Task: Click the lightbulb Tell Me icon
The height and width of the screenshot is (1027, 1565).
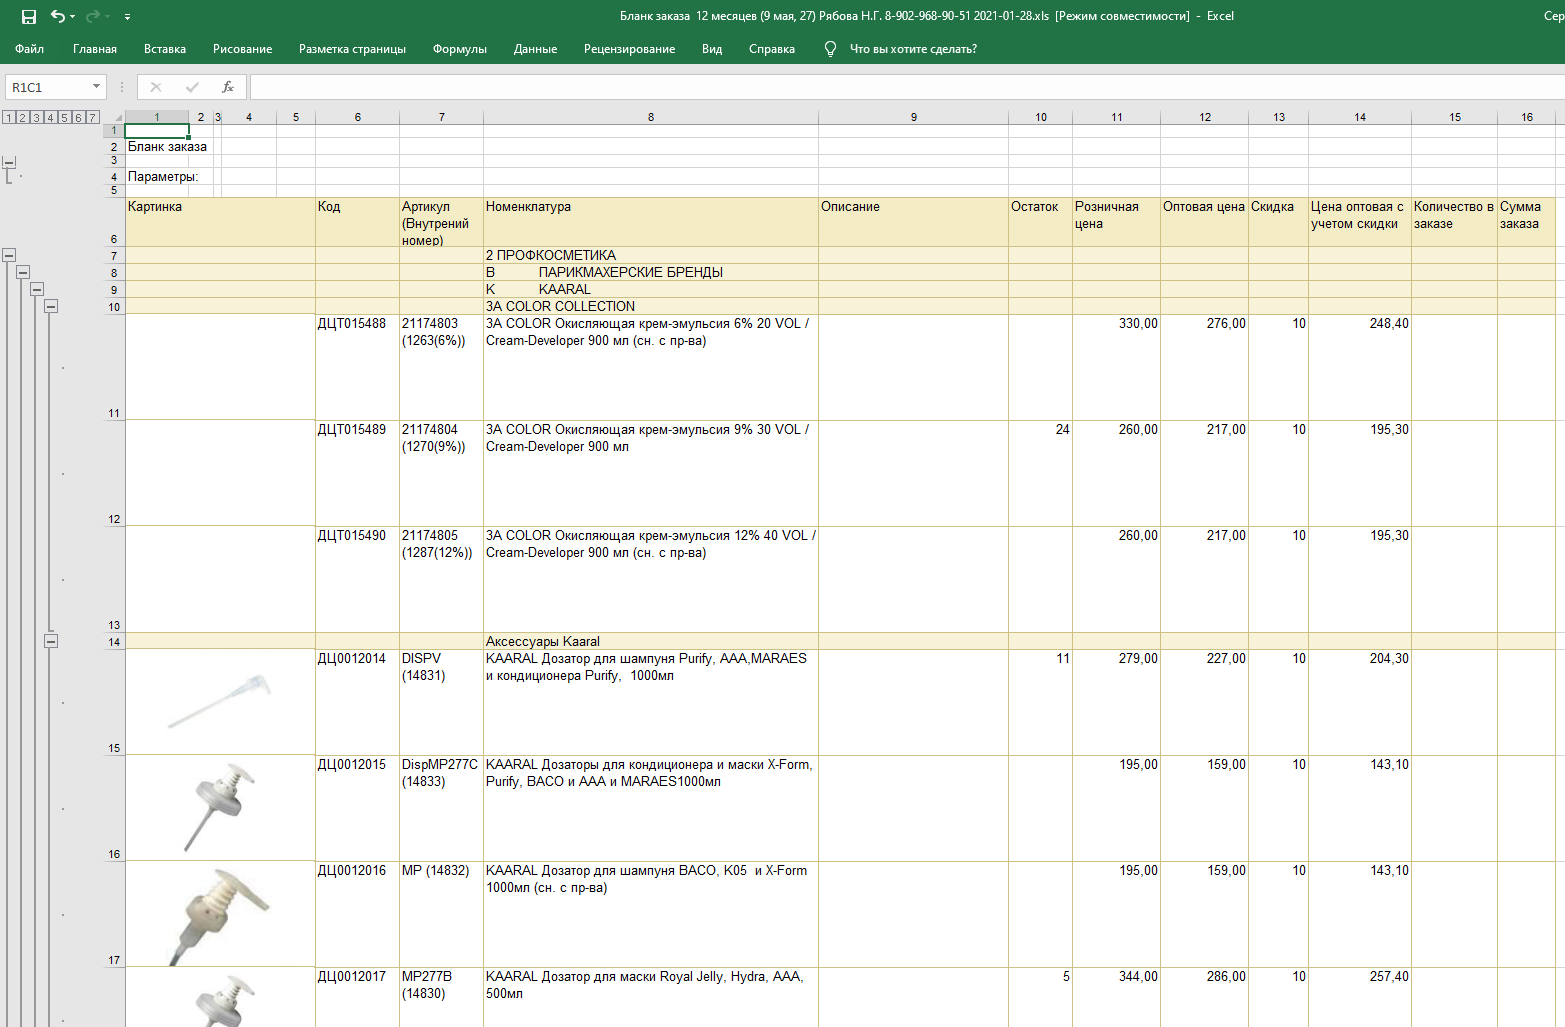Action: click(x=830, y=49)
